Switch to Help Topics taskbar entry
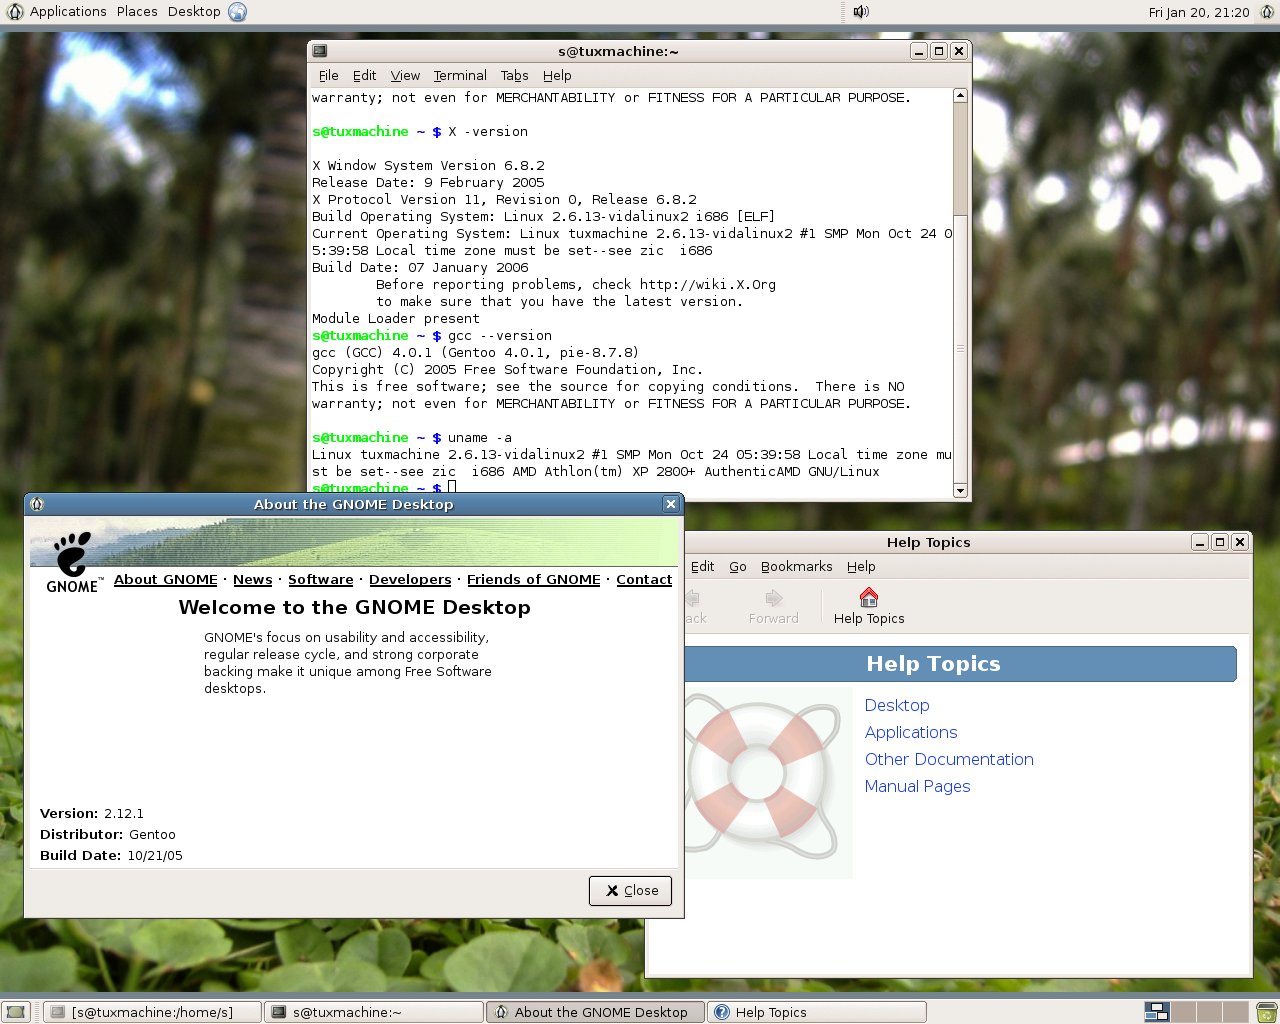Image resolution: width=1280 pixels, height=1024 pixels. click(817, 1012)
